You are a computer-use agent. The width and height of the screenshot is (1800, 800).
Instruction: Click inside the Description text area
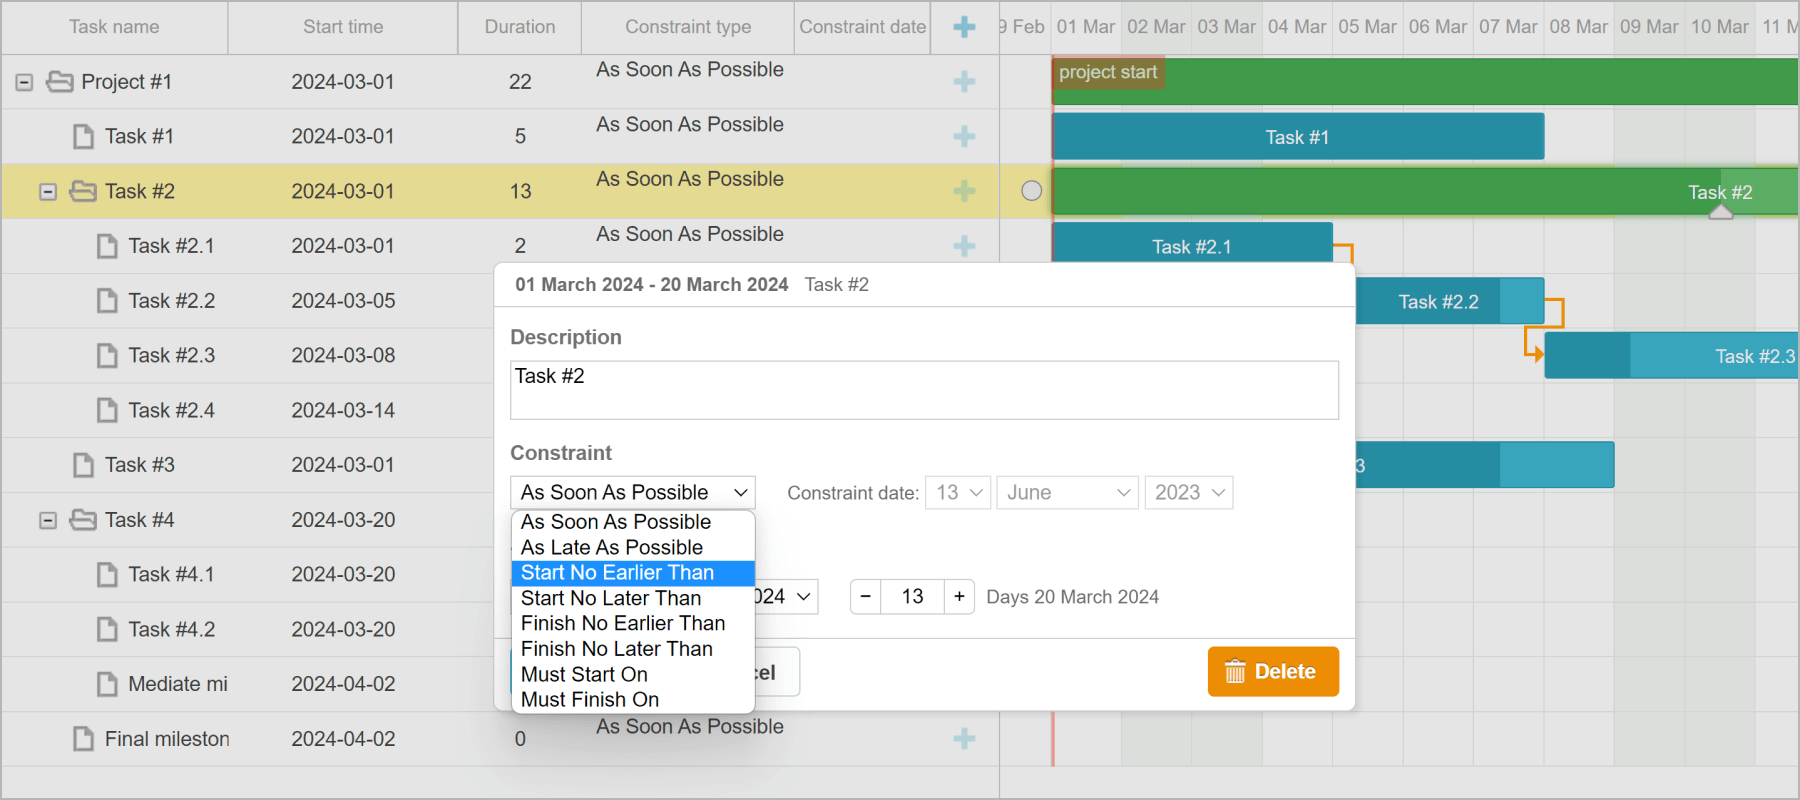pyautogui.click(x=923, y=390)
